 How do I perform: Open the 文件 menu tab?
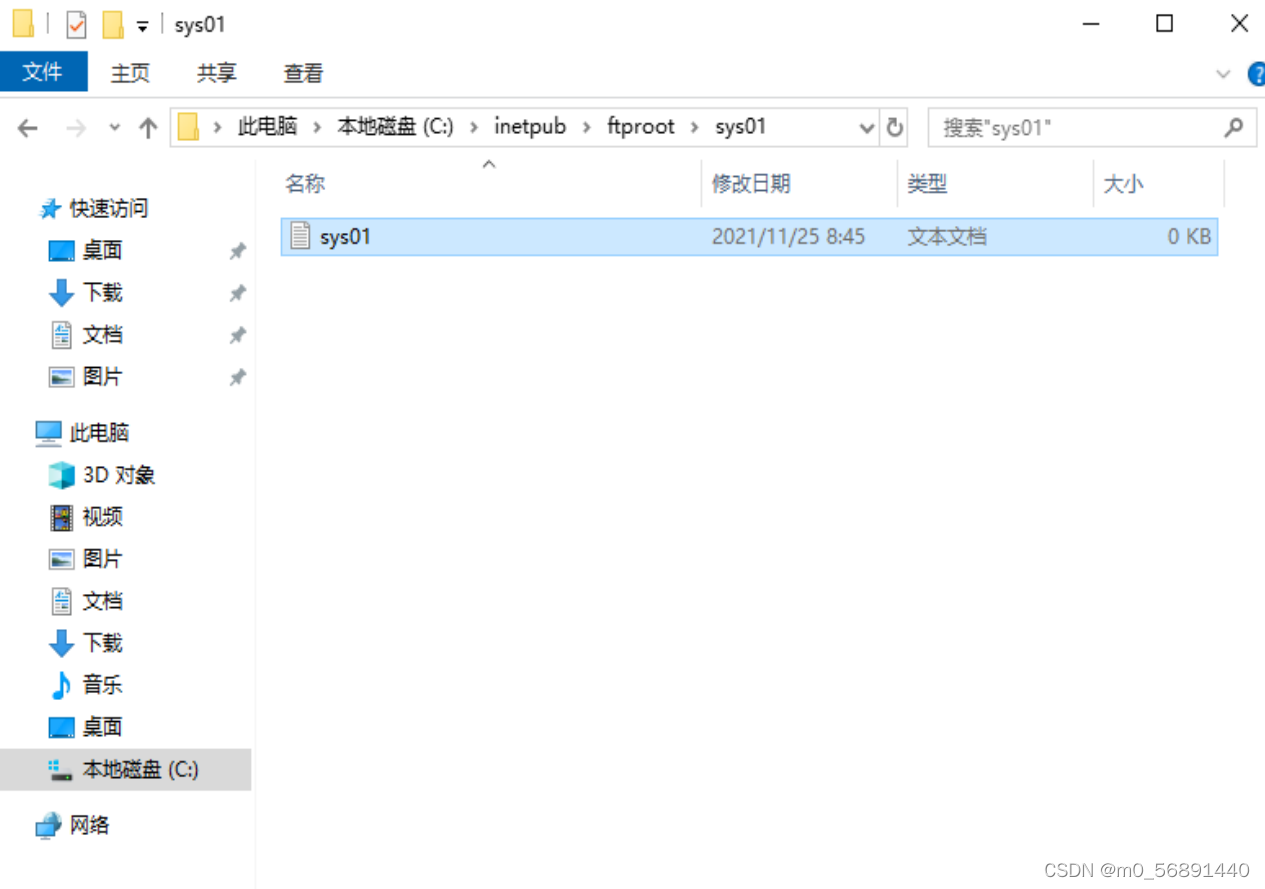coord(43,72)
